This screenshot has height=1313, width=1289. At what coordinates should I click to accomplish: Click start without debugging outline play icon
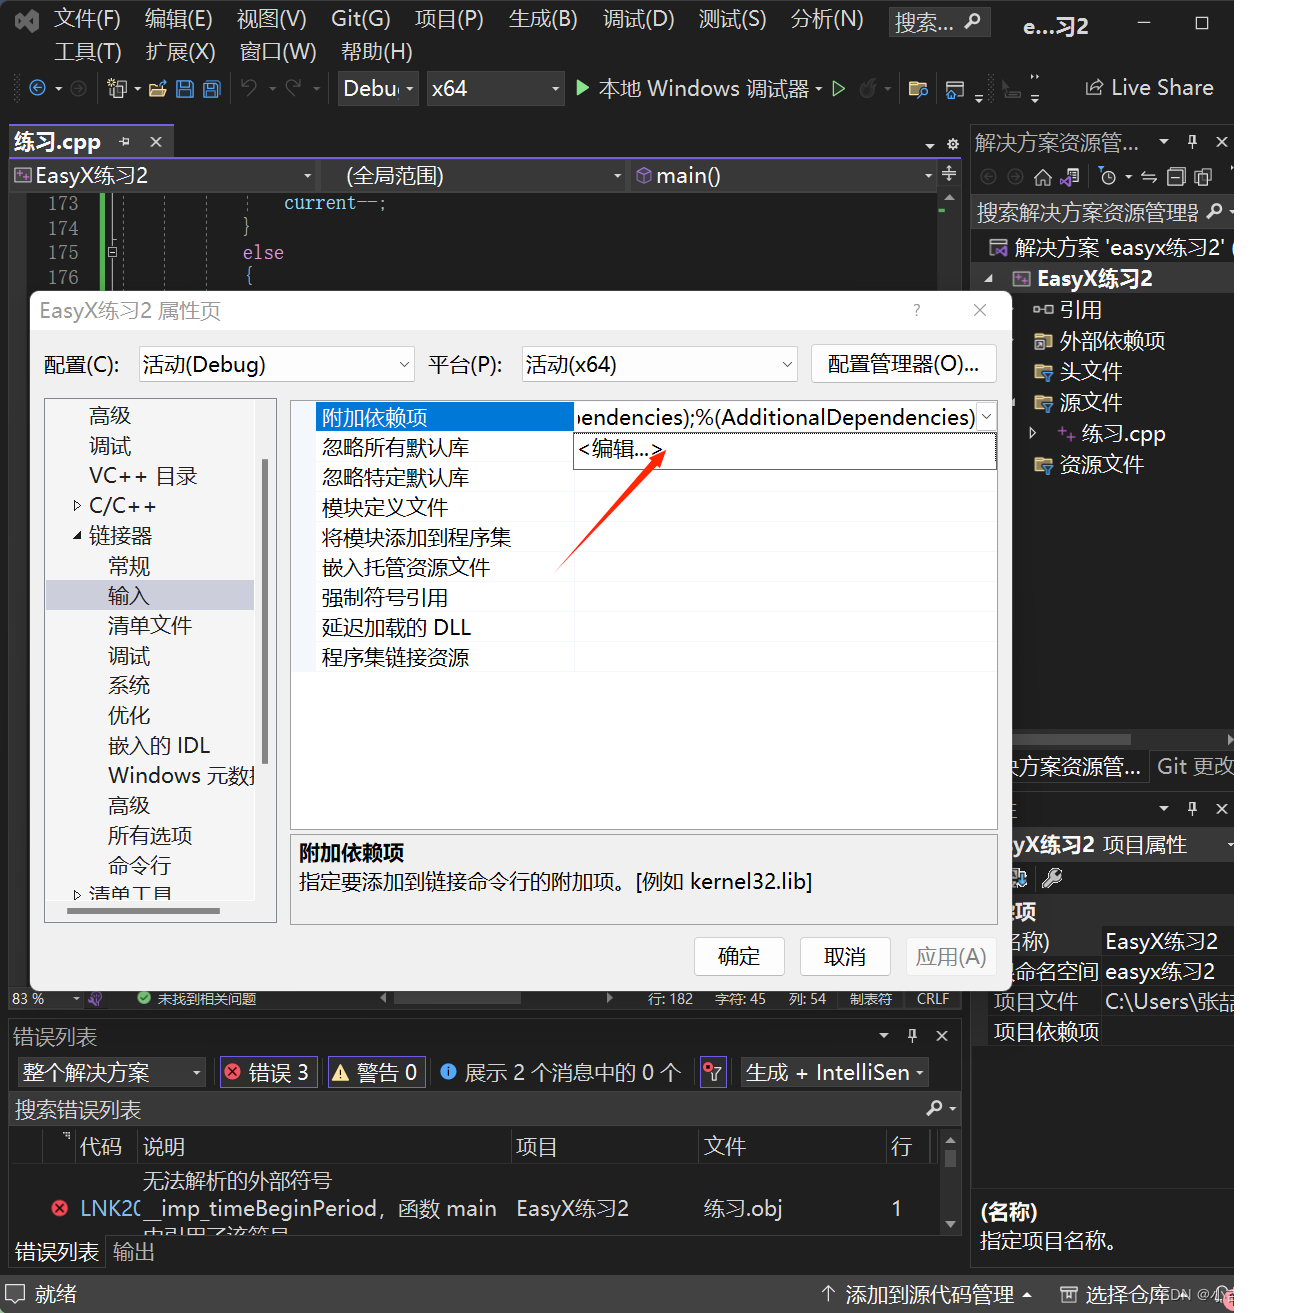pyautogui.click(x=838, y=88)
